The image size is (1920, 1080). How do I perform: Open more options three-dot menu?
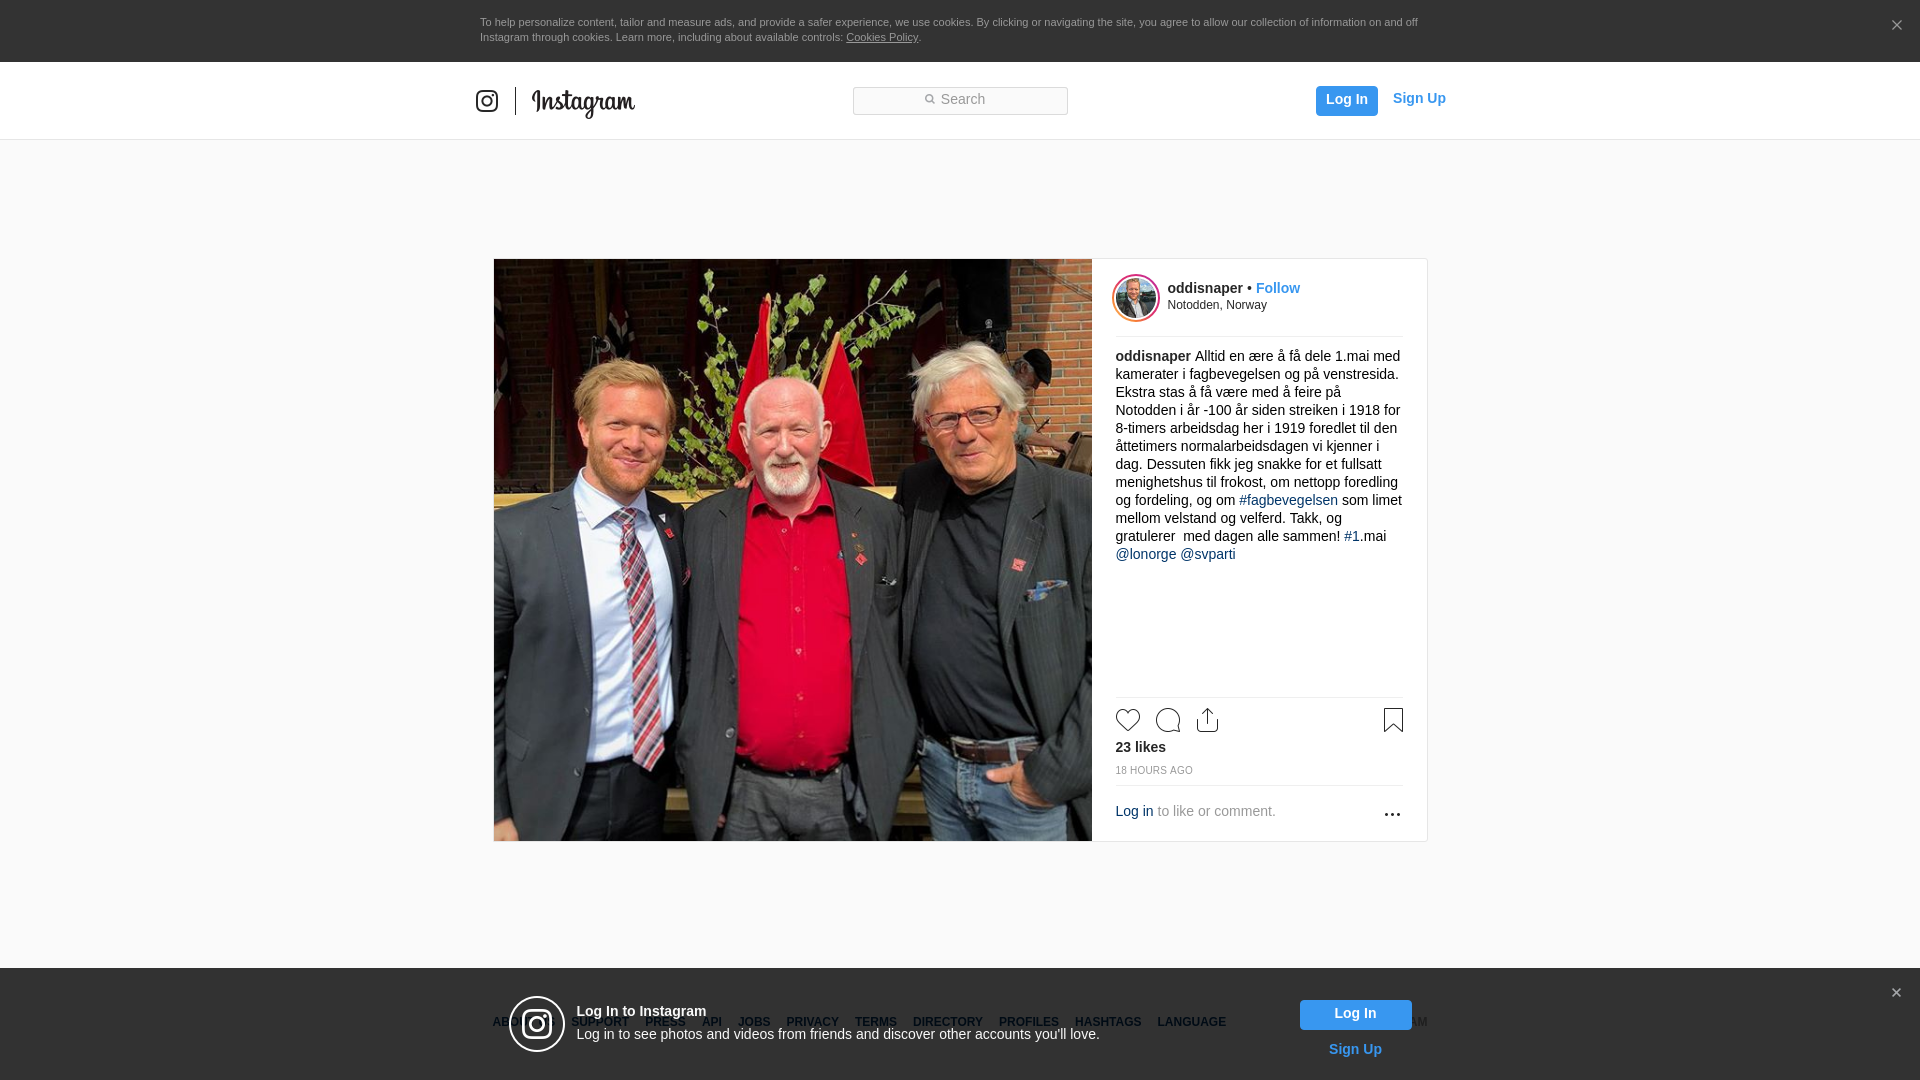click(x=1392, y=814)
